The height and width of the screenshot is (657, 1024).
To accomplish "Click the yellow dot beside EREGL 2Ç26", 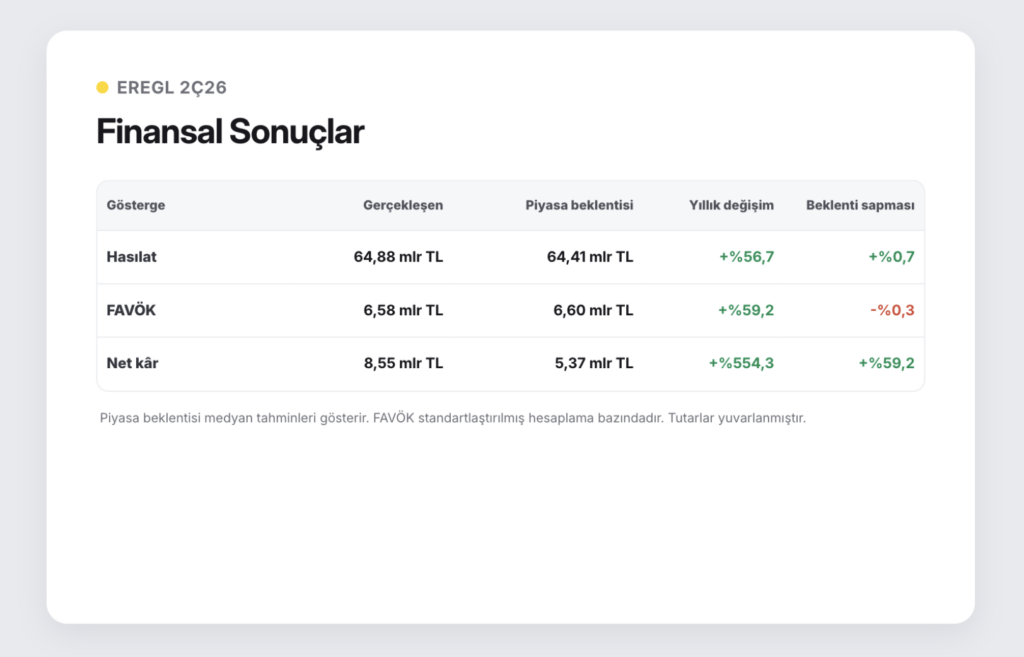I will tap(103, 88).
